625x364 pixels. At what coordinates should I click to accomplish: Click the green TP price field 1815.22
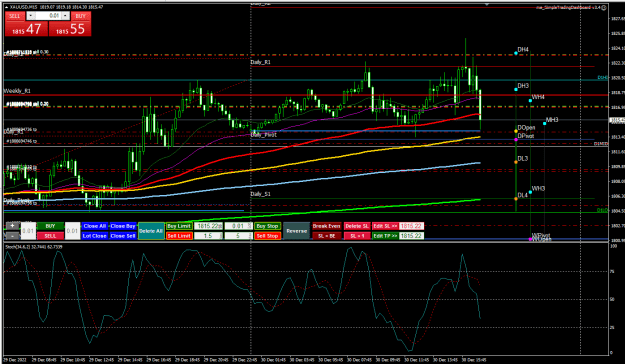click(x=411, y=236)
